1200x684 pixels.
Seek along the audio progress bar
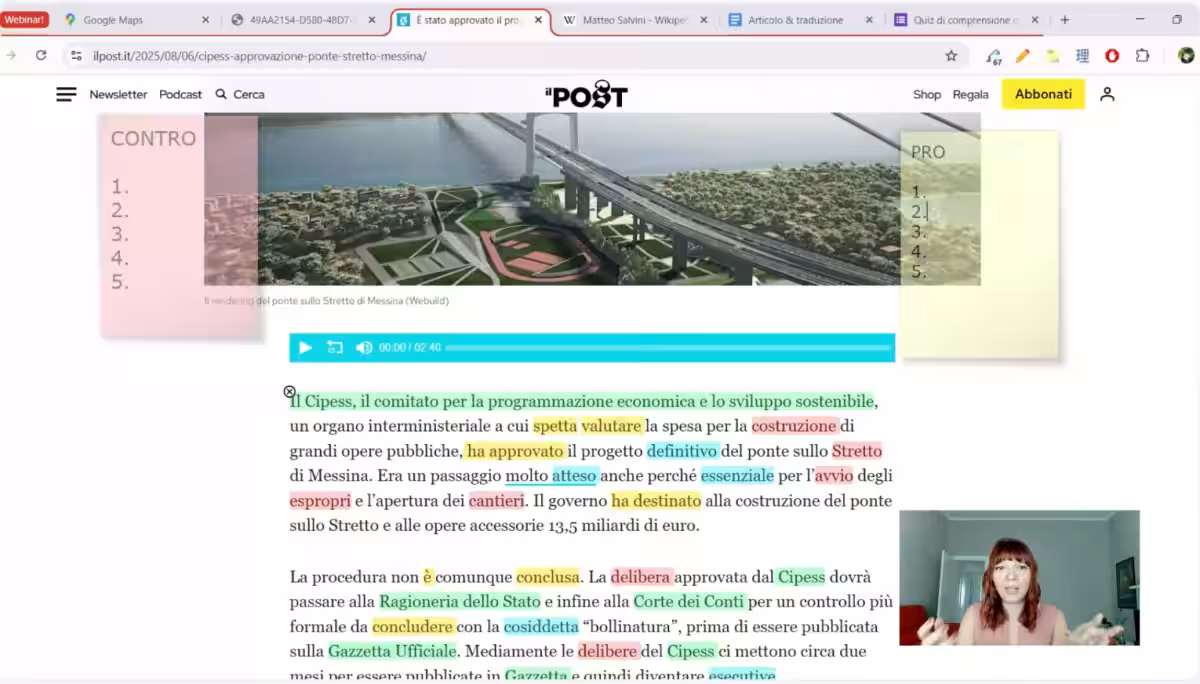(x=667, y=348)
